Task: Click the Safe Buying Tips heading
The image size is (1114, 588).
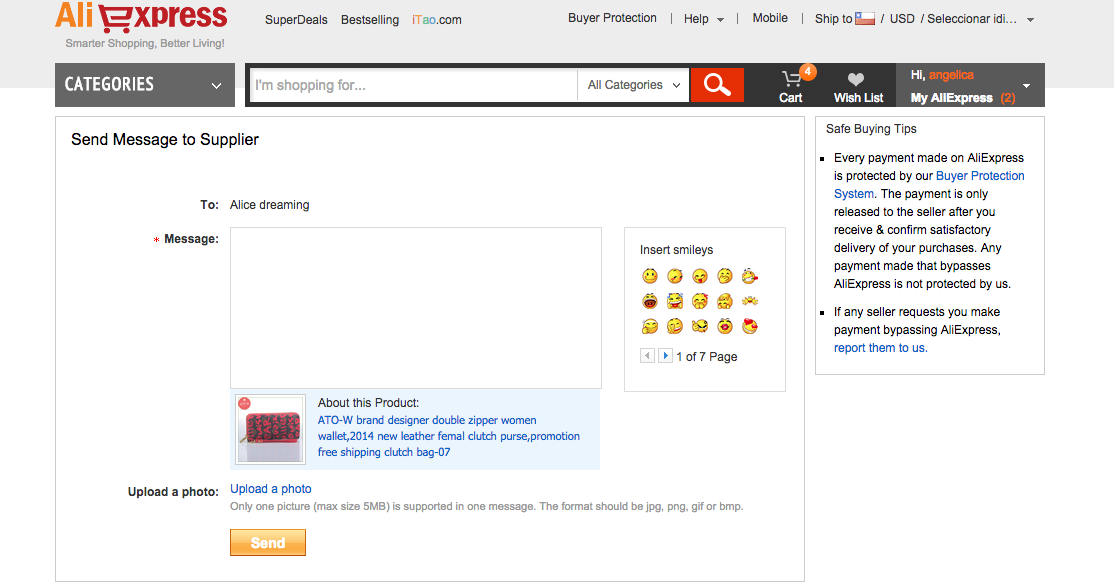Action: [871, 129]
